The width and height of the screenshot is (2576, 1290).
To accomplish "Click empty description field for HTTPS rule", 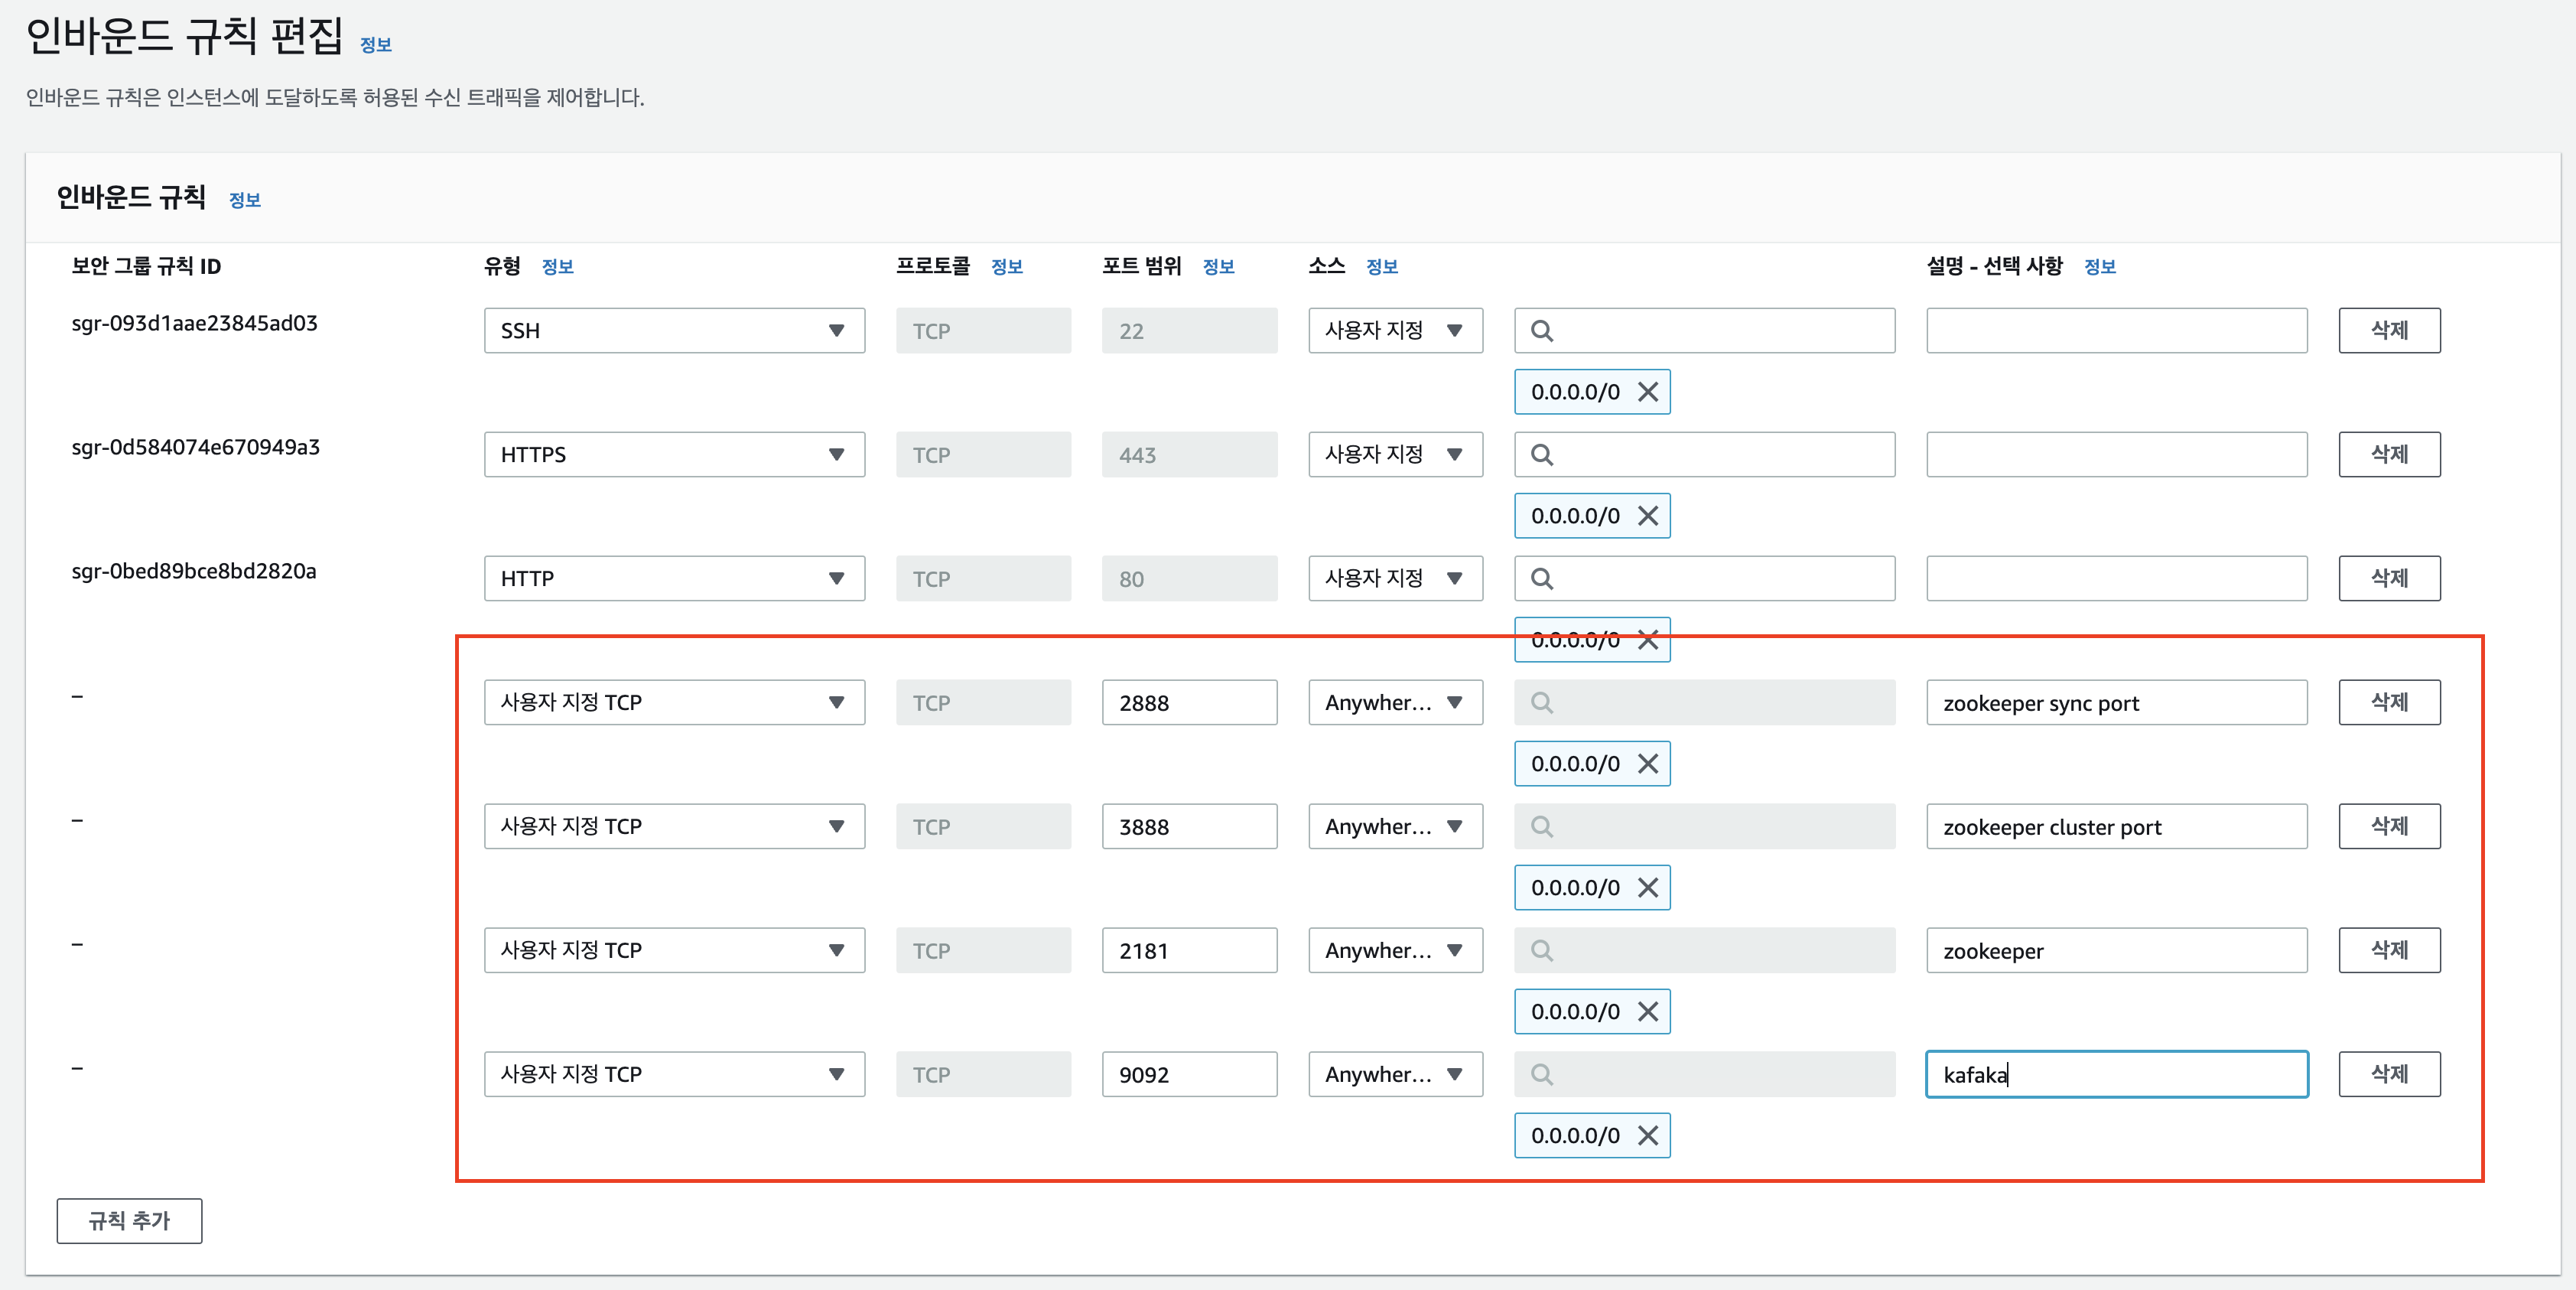I will [x=2116, y=455].
